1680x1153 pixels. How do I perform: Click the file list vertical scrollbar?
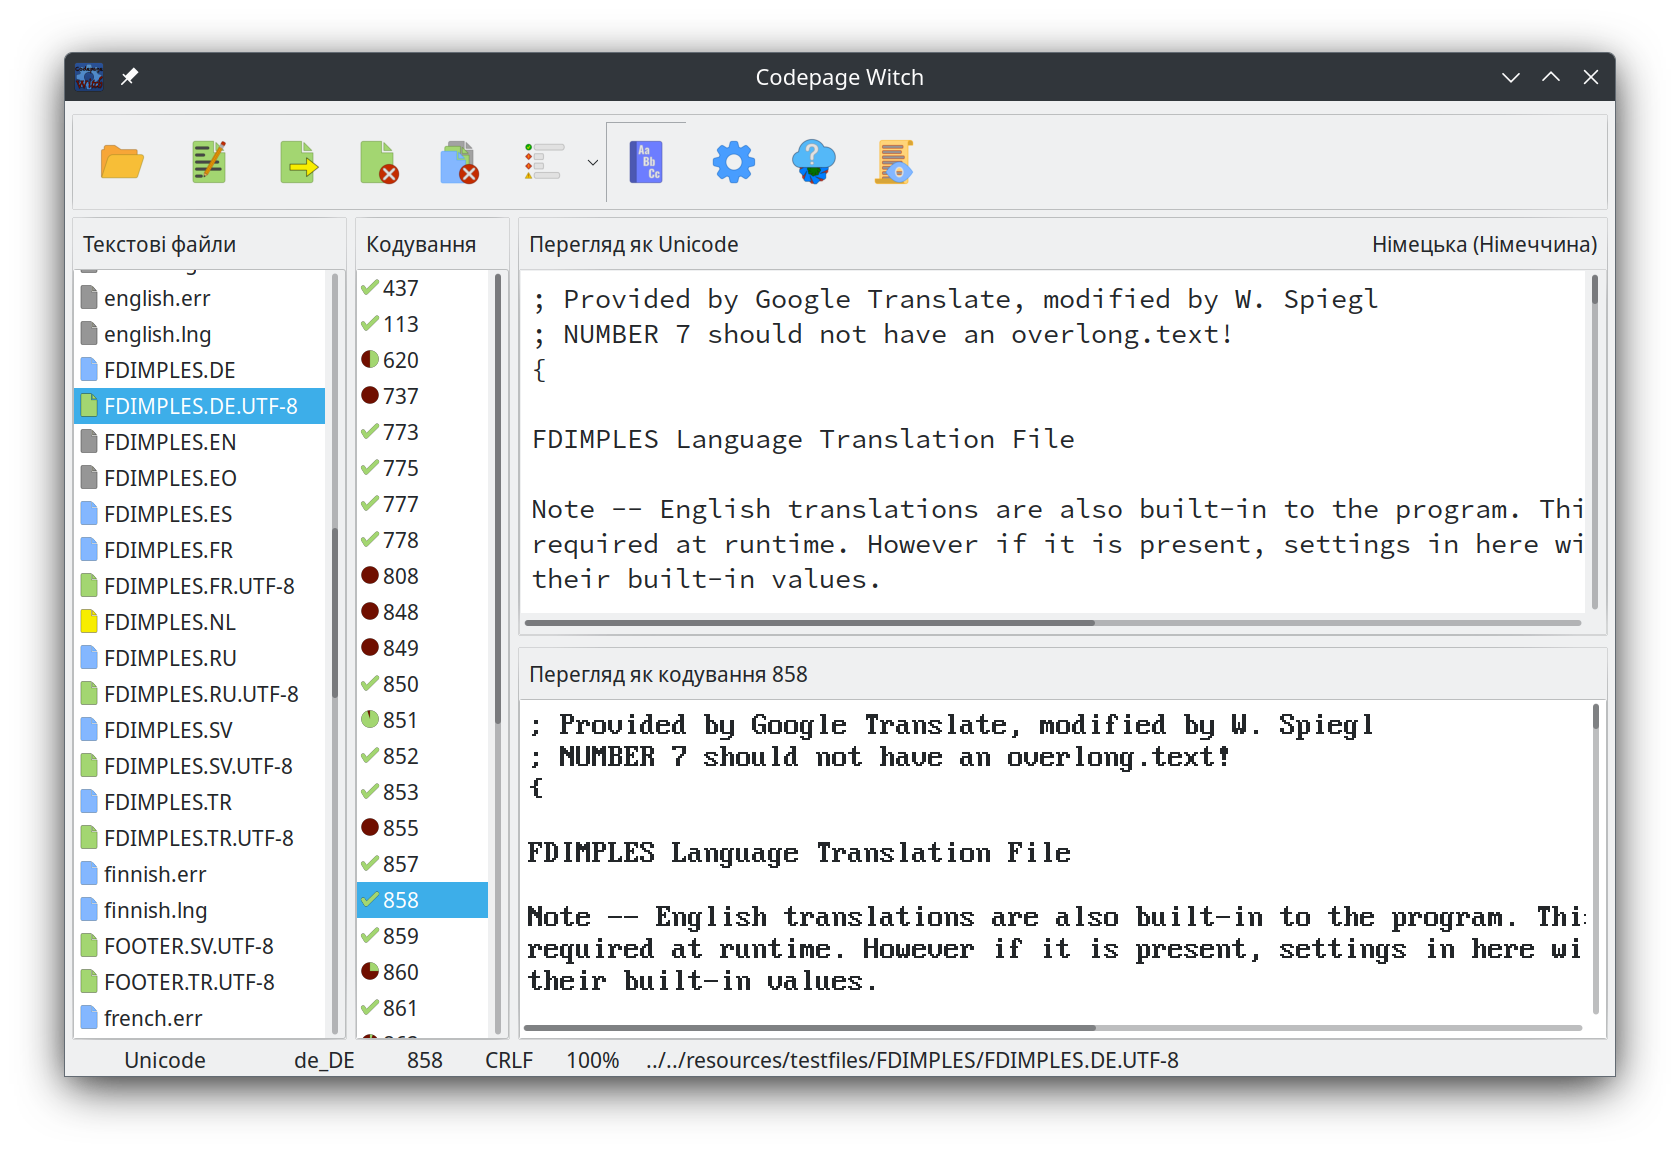335,600
